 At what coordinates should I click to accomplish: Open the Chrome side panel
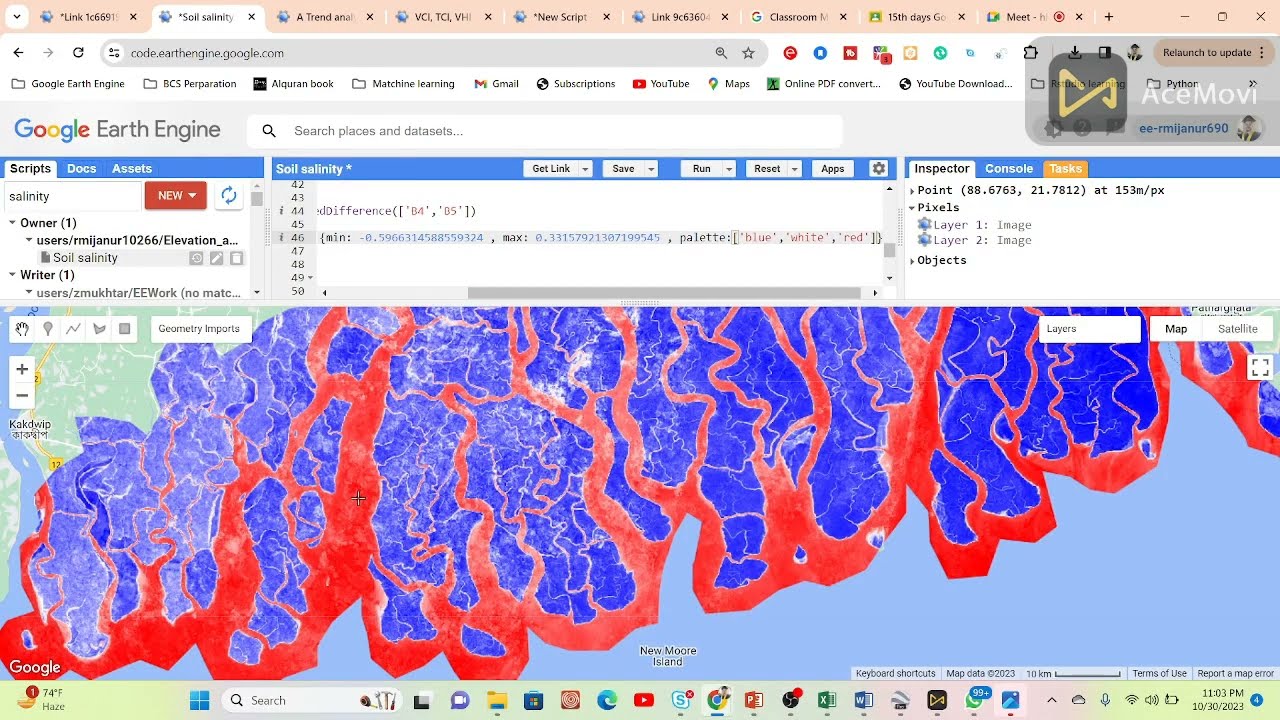pos(1104,53)
